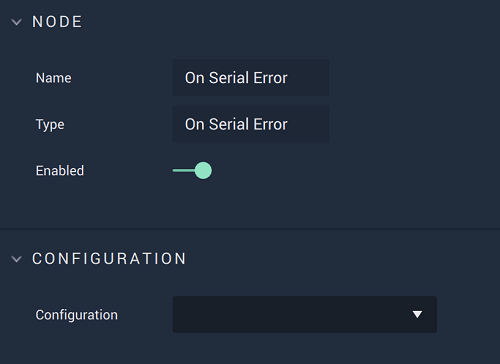This screenshot has width=500, height=364.
Task: Collapse the NODE section chevron
Action: (x=16, y=22)
